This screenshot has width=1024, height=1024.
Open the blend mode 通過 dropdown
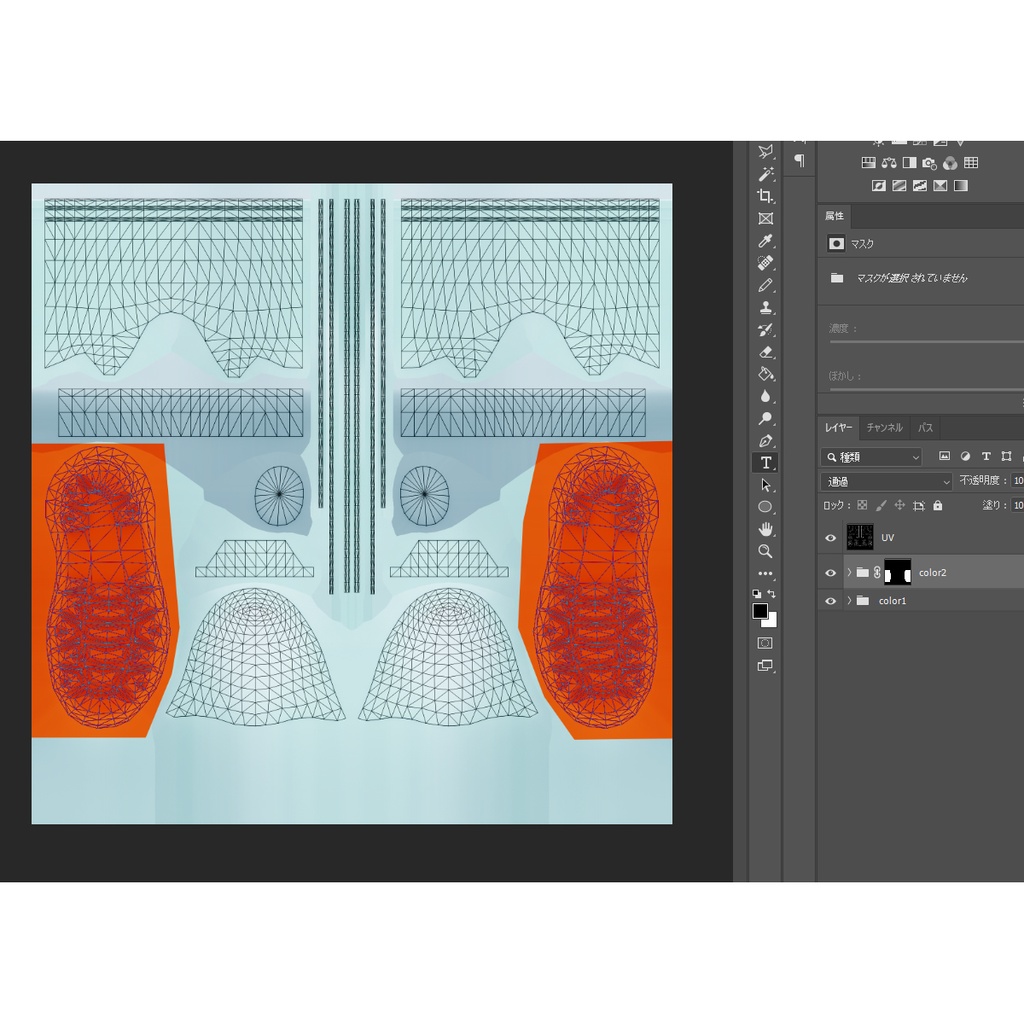(x=886, y=482)
